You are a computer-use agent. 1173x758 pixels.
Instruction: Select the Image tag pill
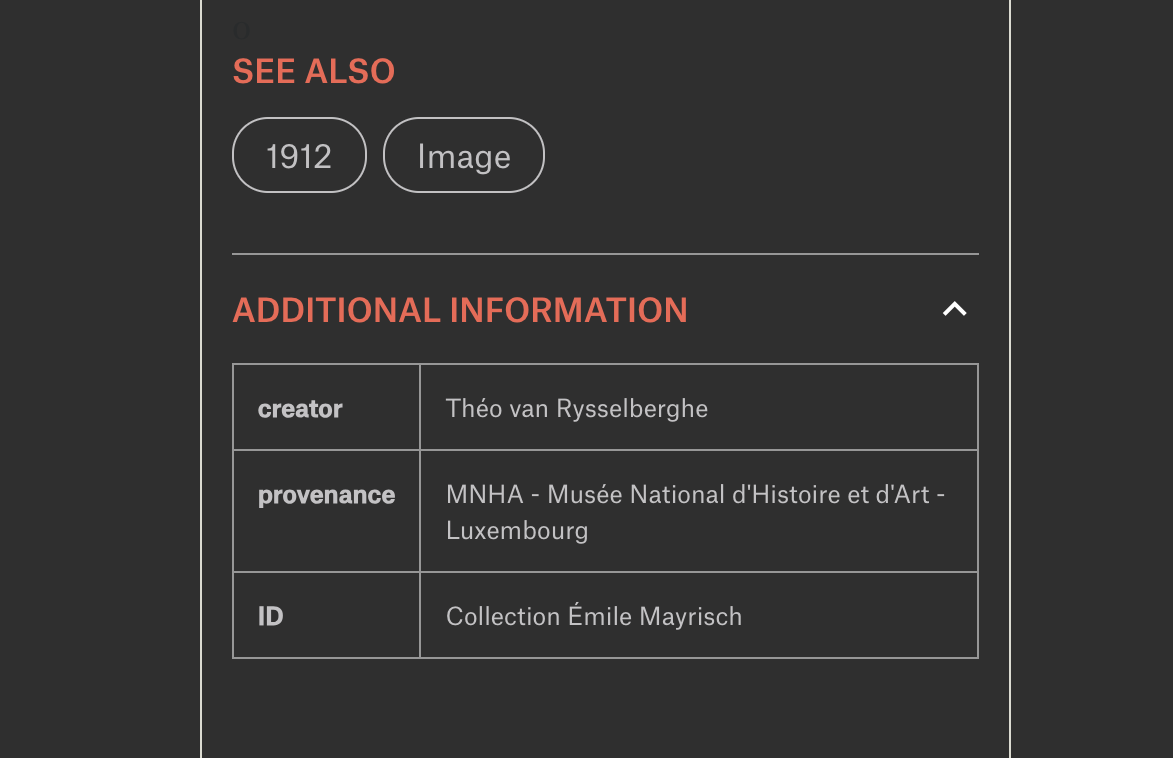click(x=464, y=155)
